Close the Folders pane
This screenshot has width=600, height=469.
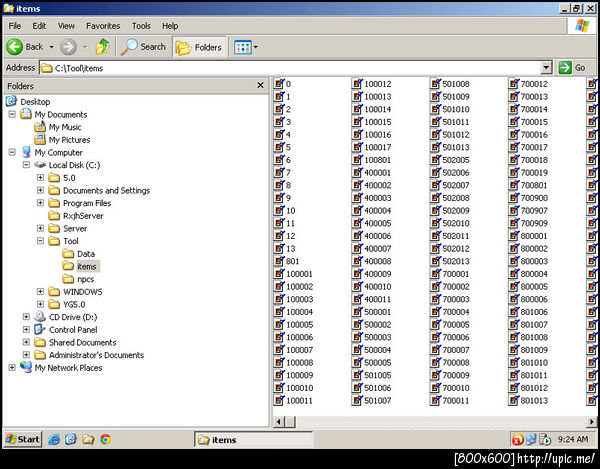coord(261,85)
